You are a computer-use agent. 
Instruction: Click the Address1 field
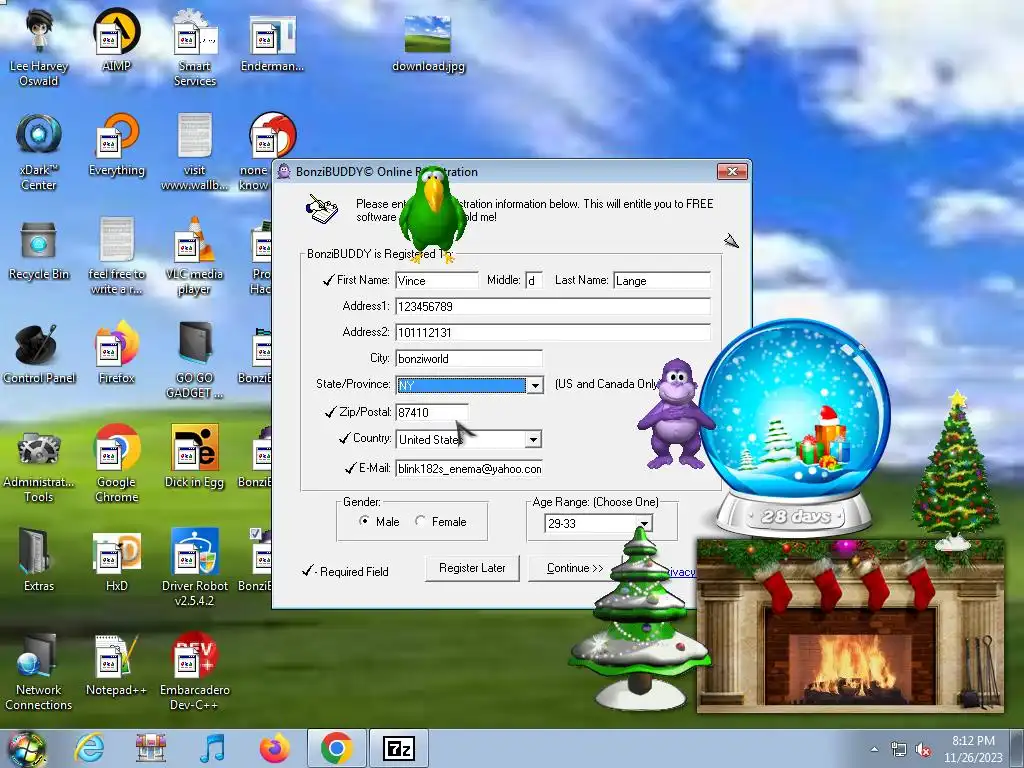(552, 306)
